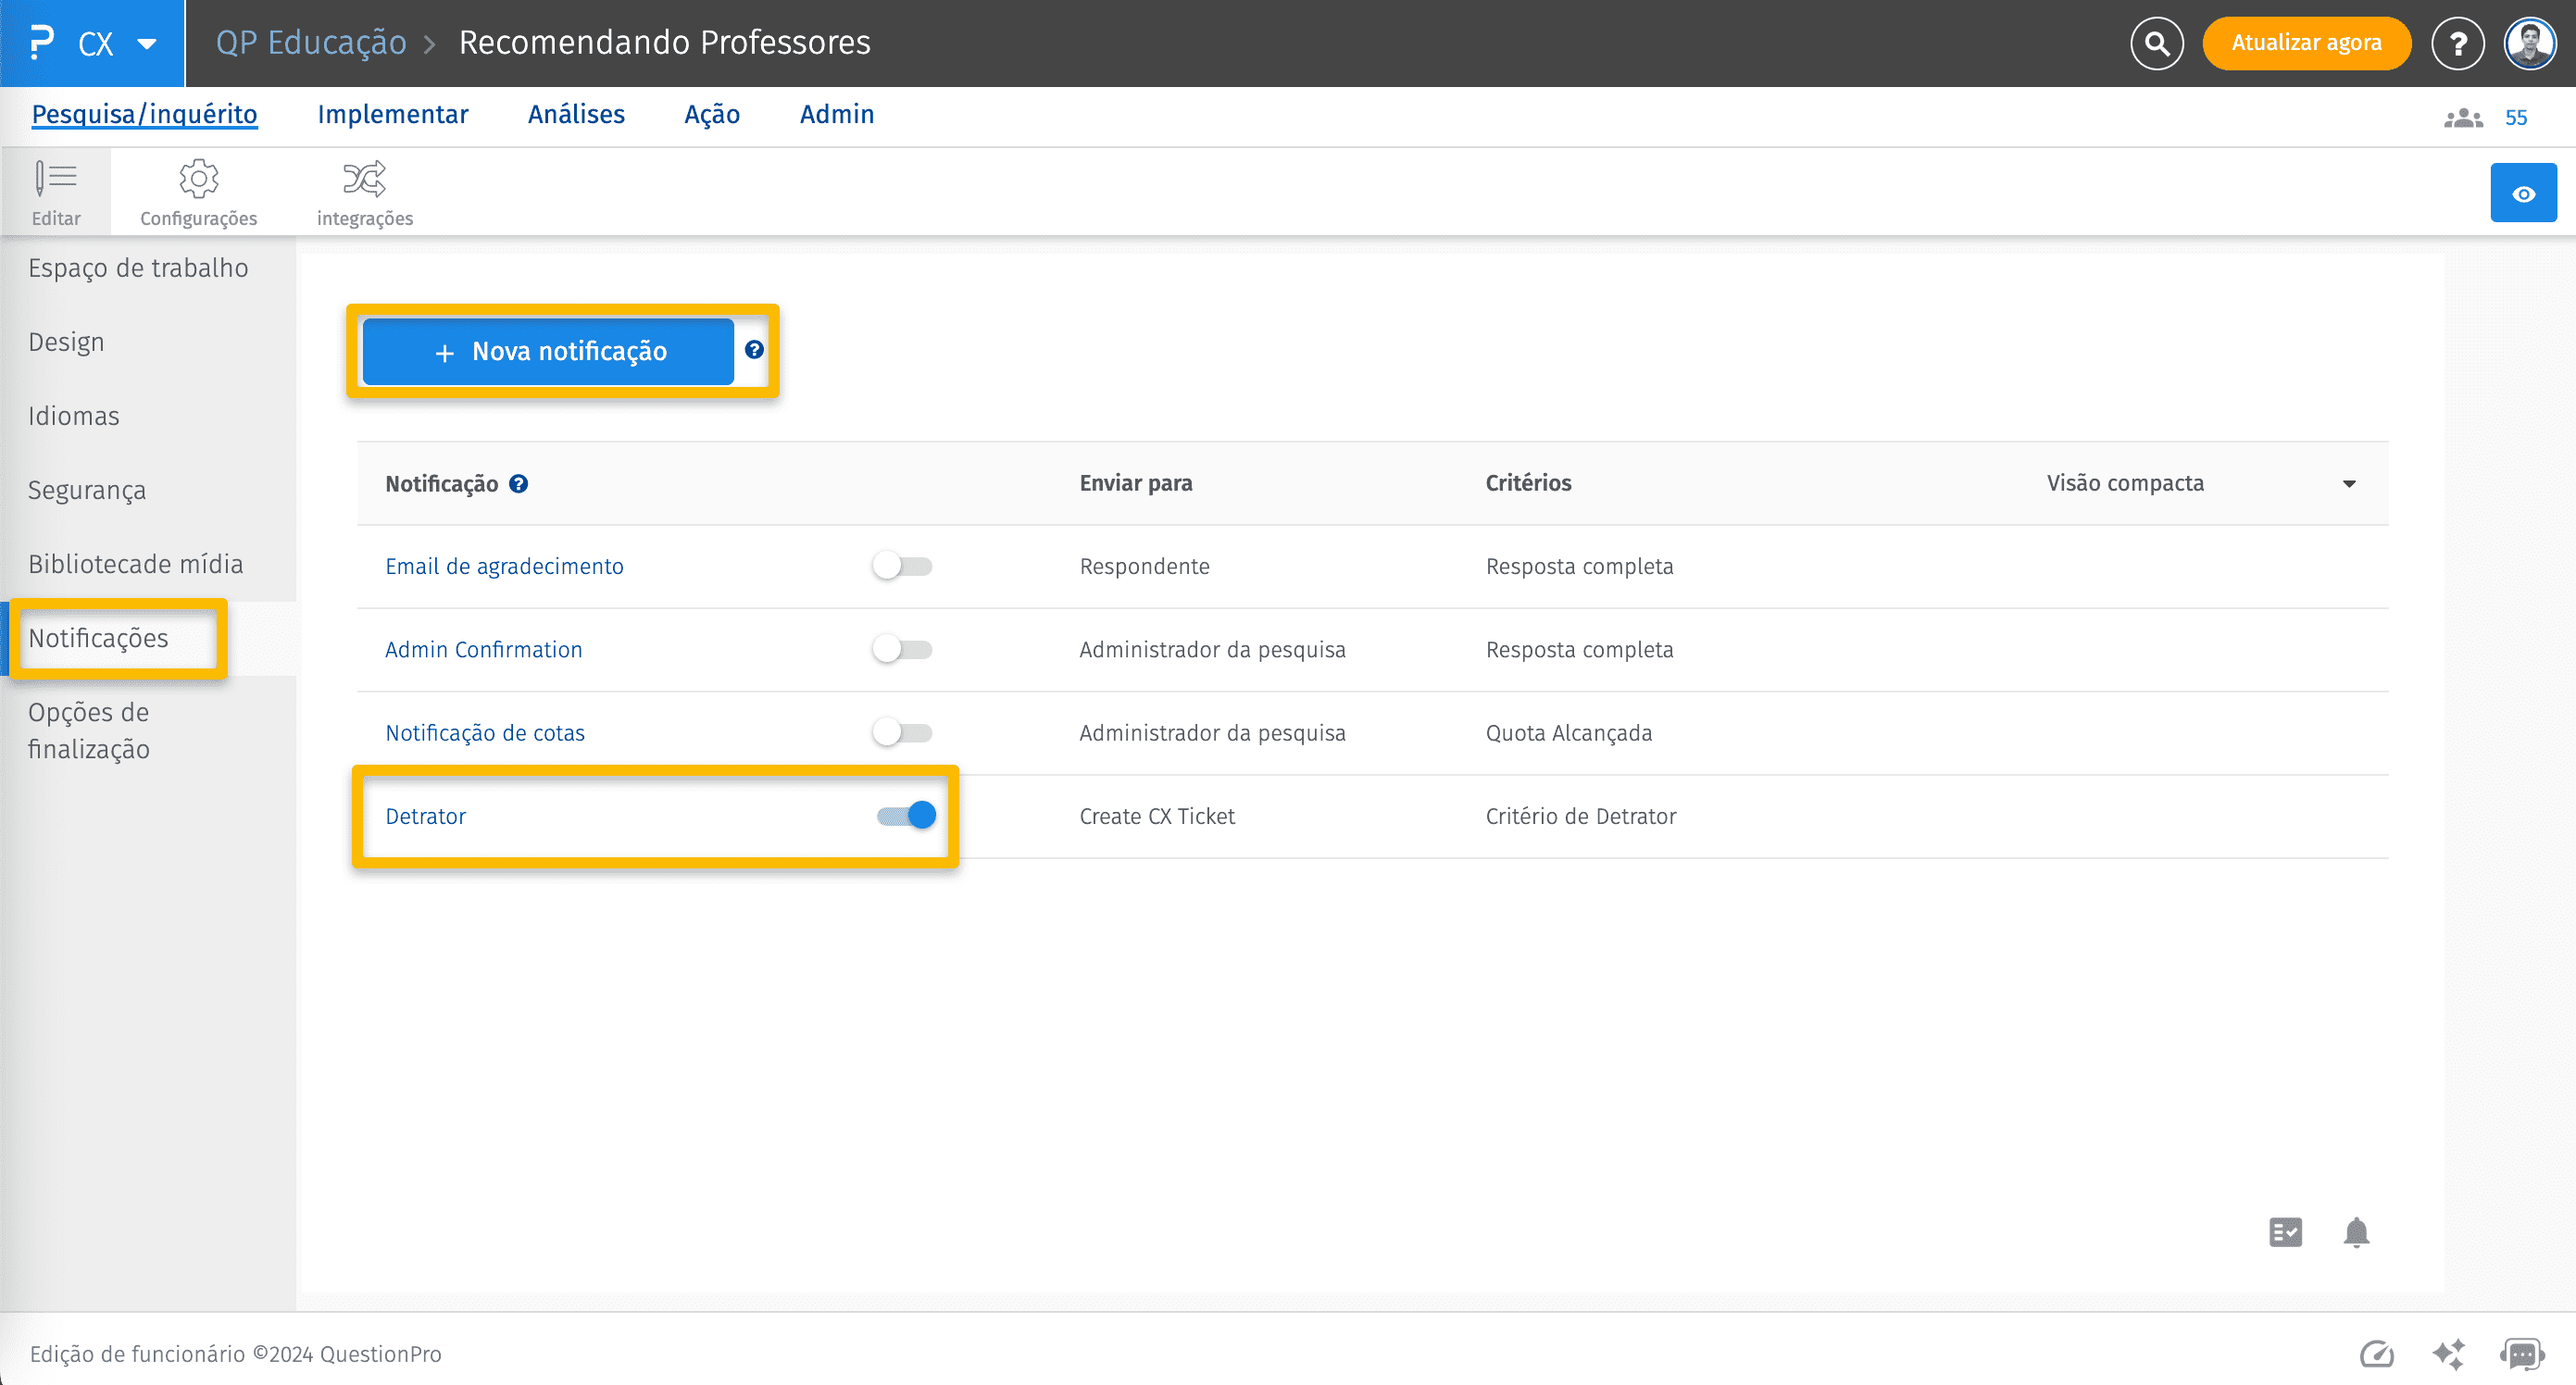
Task: Click the search magnifier icon
Action: pyautogui.click(x=2156, y=43)
